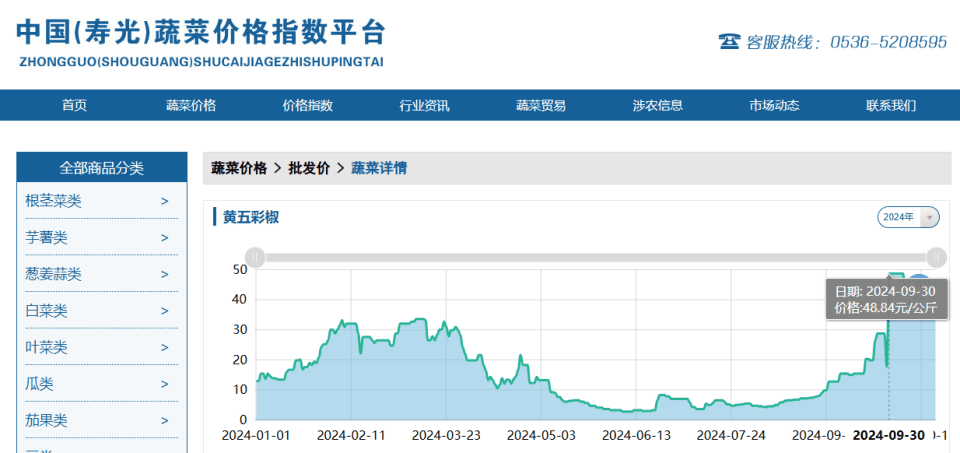Click the 2024-09-30 marker on the chart axis

click(888, 435)
